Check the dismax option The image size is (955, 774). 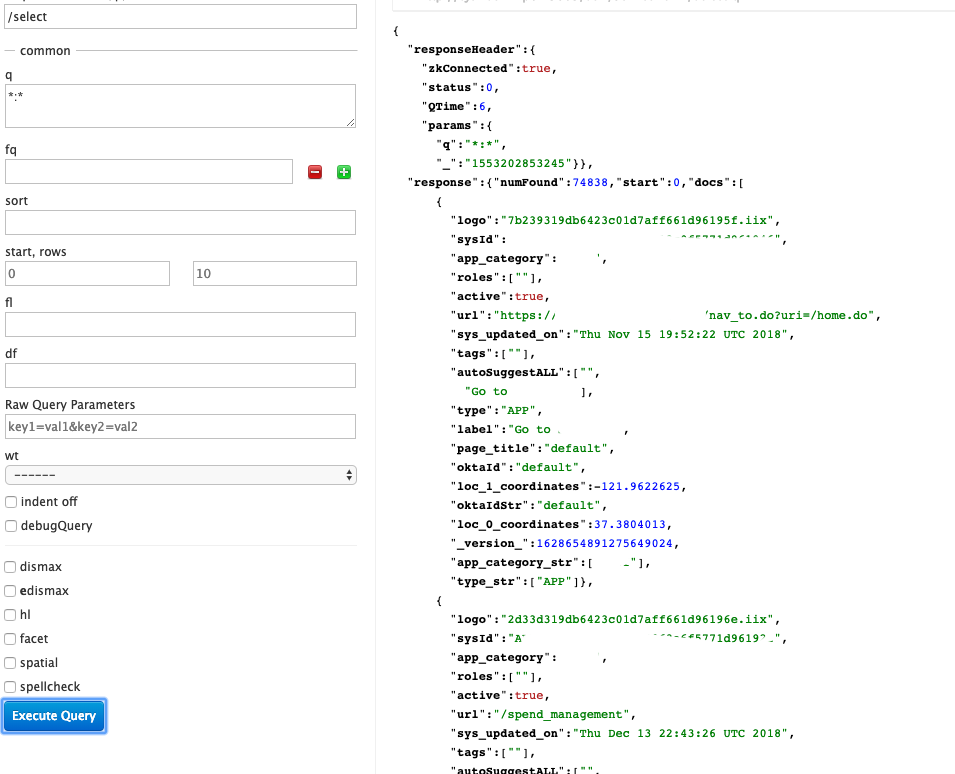11,567
